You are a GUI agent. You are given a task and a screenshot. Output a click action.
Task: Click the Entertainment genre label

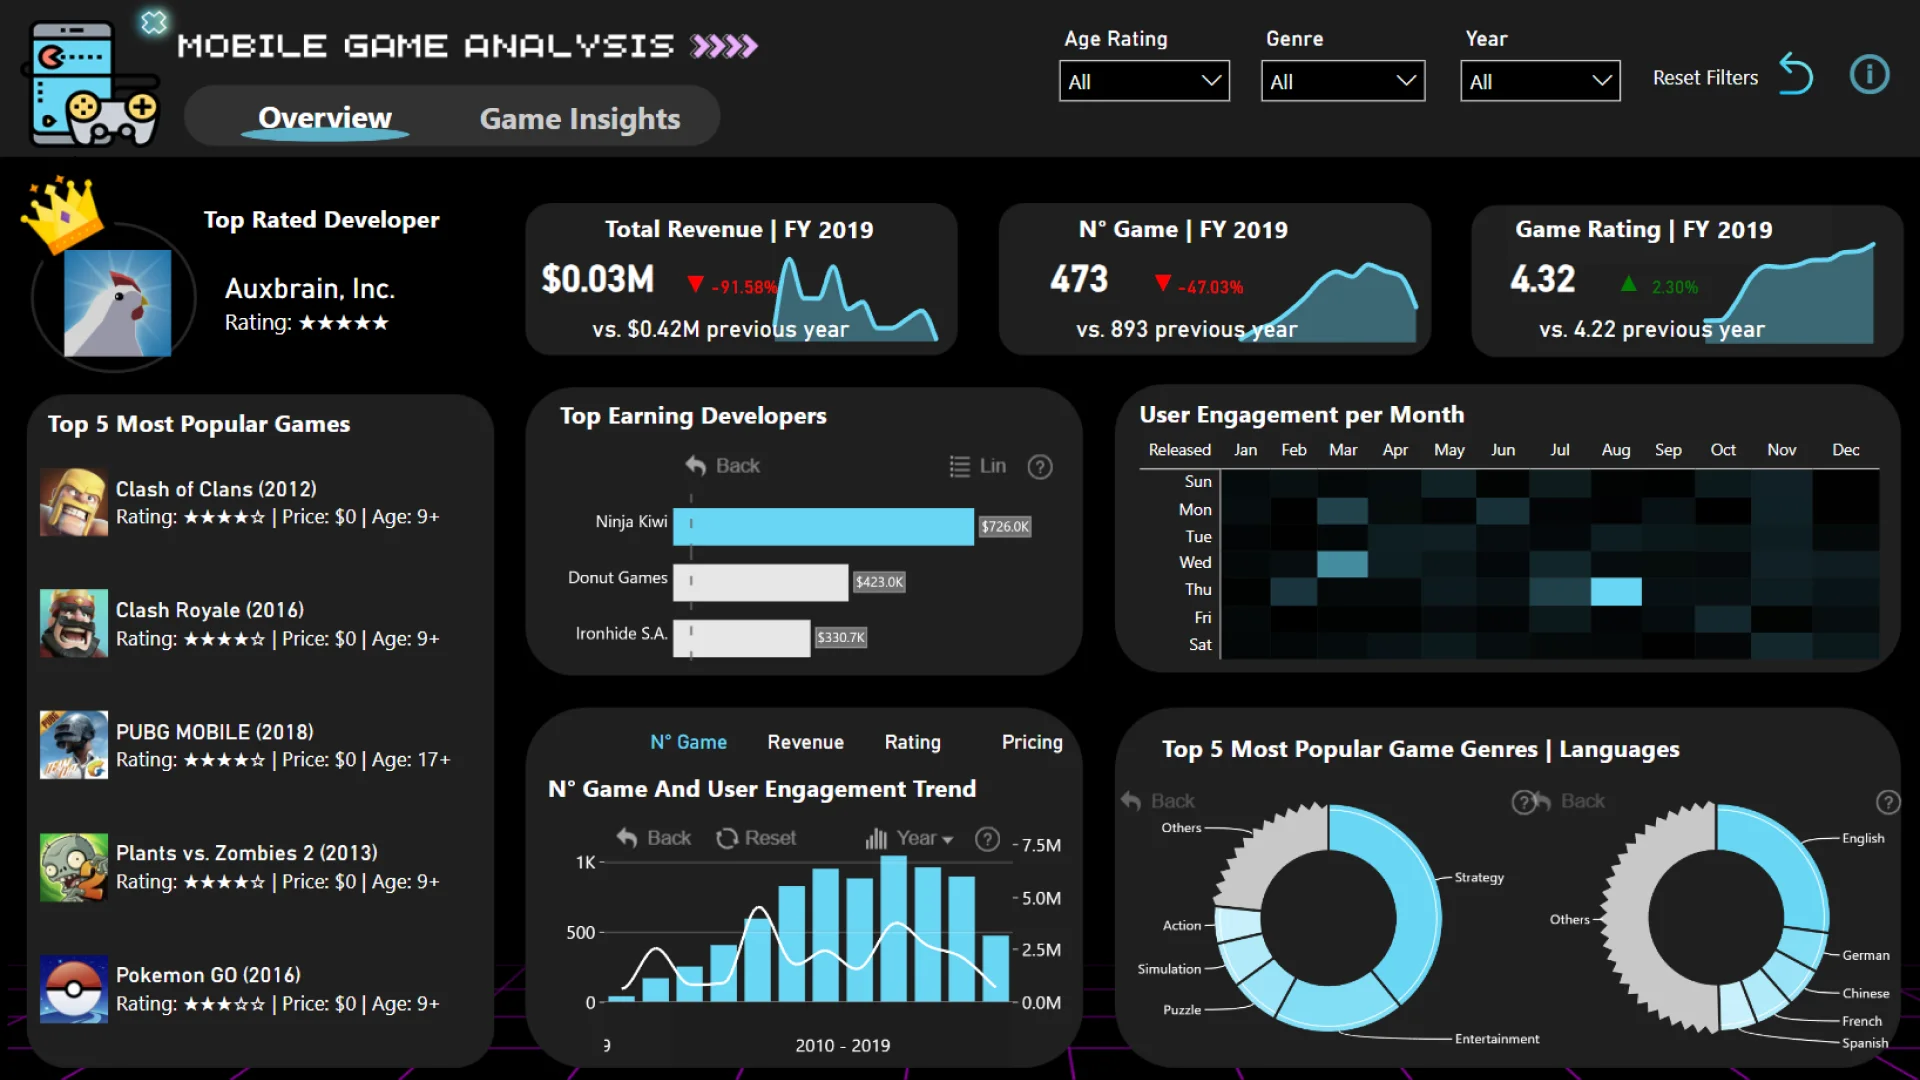(1497, 1039)
